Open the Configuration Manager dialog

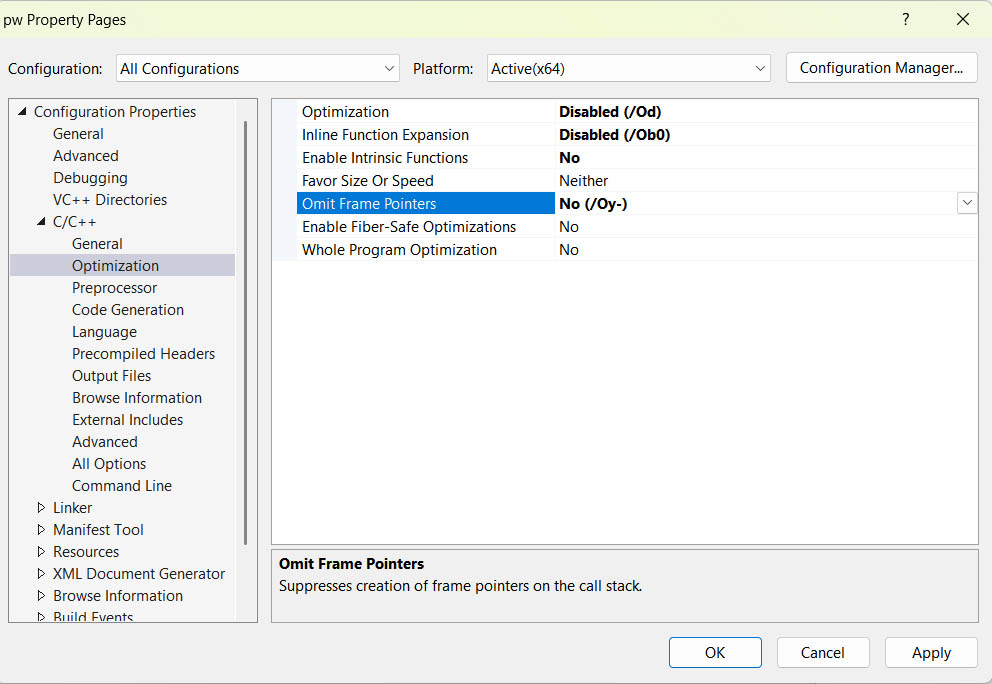(x=881, y=68)
